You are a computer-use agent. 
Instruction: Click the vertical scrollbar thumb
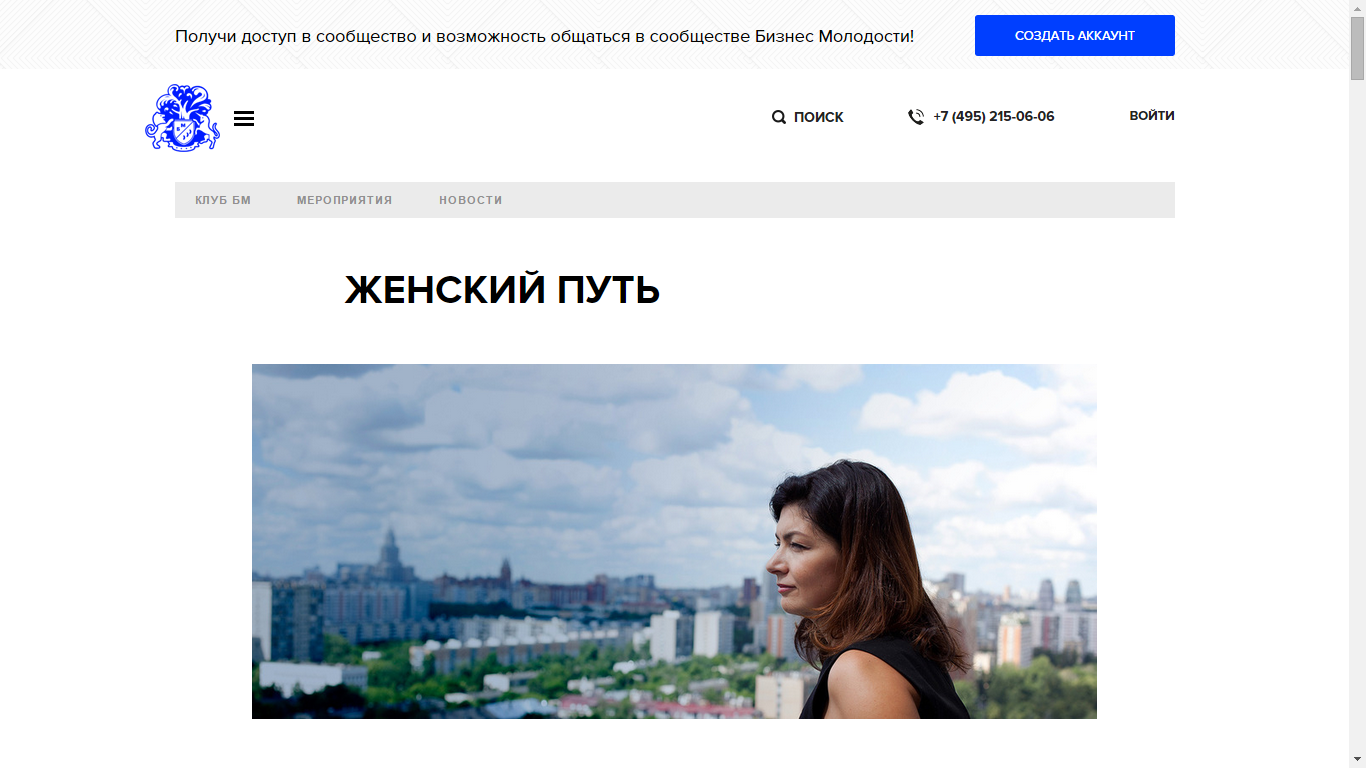click(x=1357, y=48)
